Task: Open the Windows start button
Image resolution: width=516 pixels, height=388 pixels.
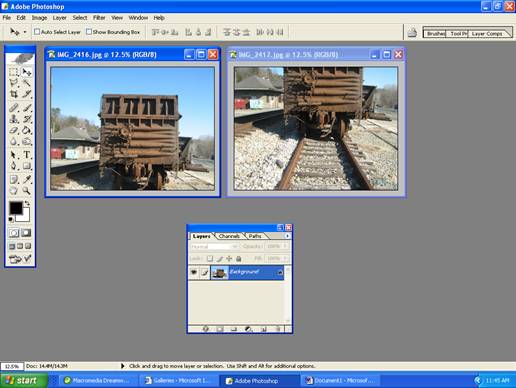Action: [x=24, y=380]
